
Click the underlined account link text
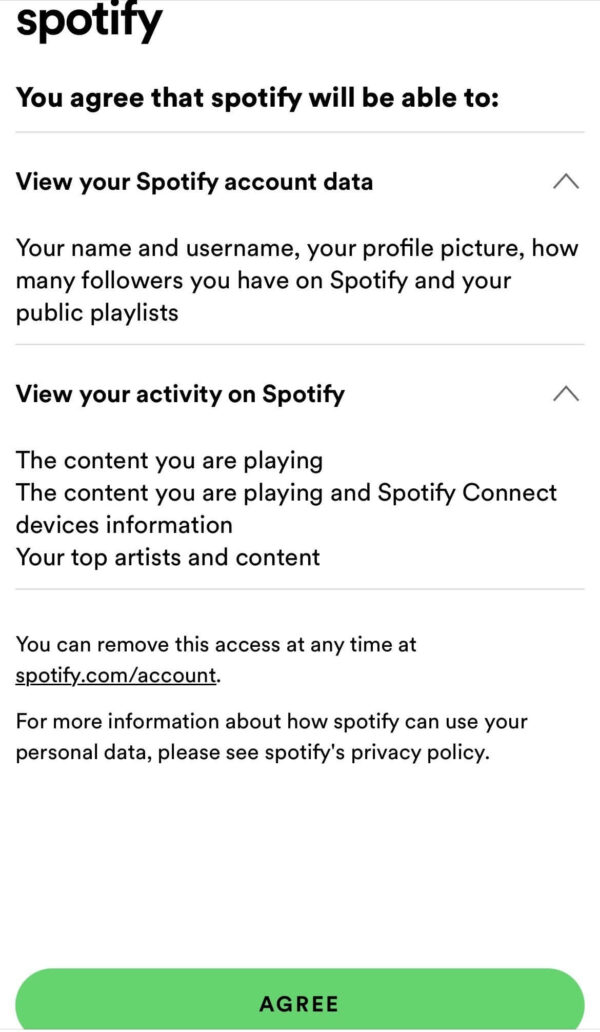click(112, 676)
